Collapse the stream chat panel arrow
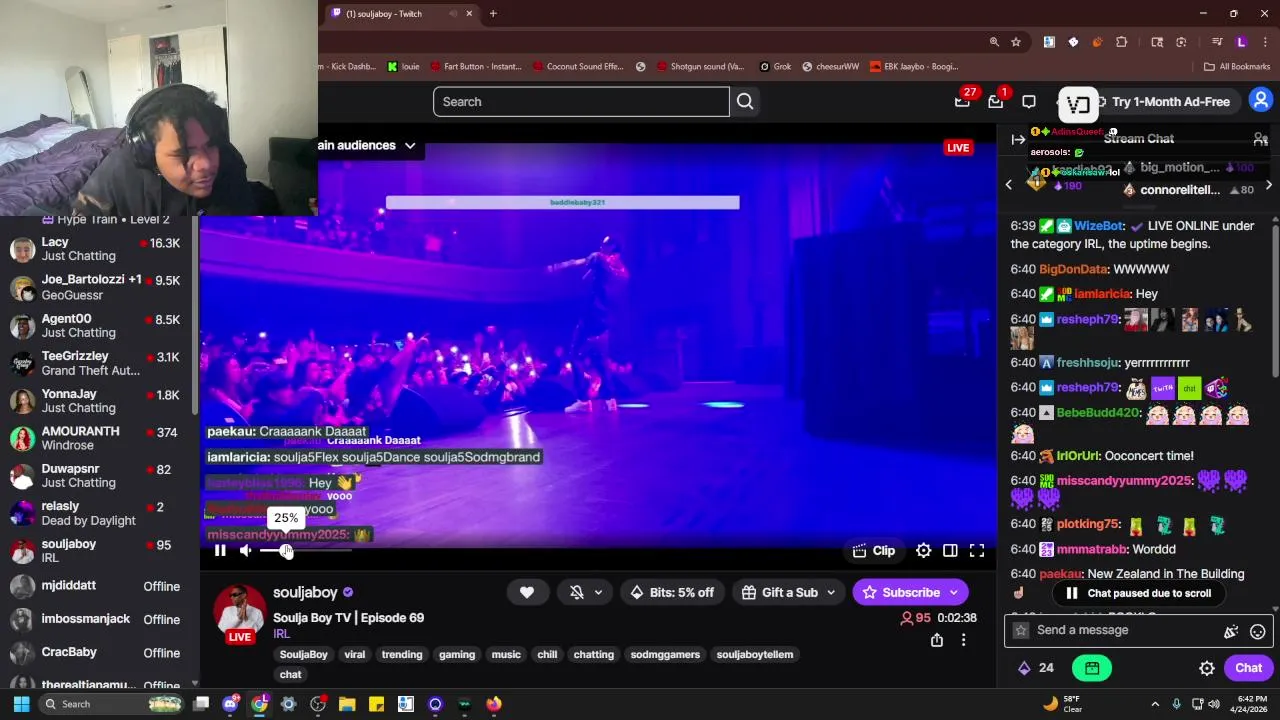Screen dimensions: 1280x720 pyautogui.click(x=1018, y=139)
